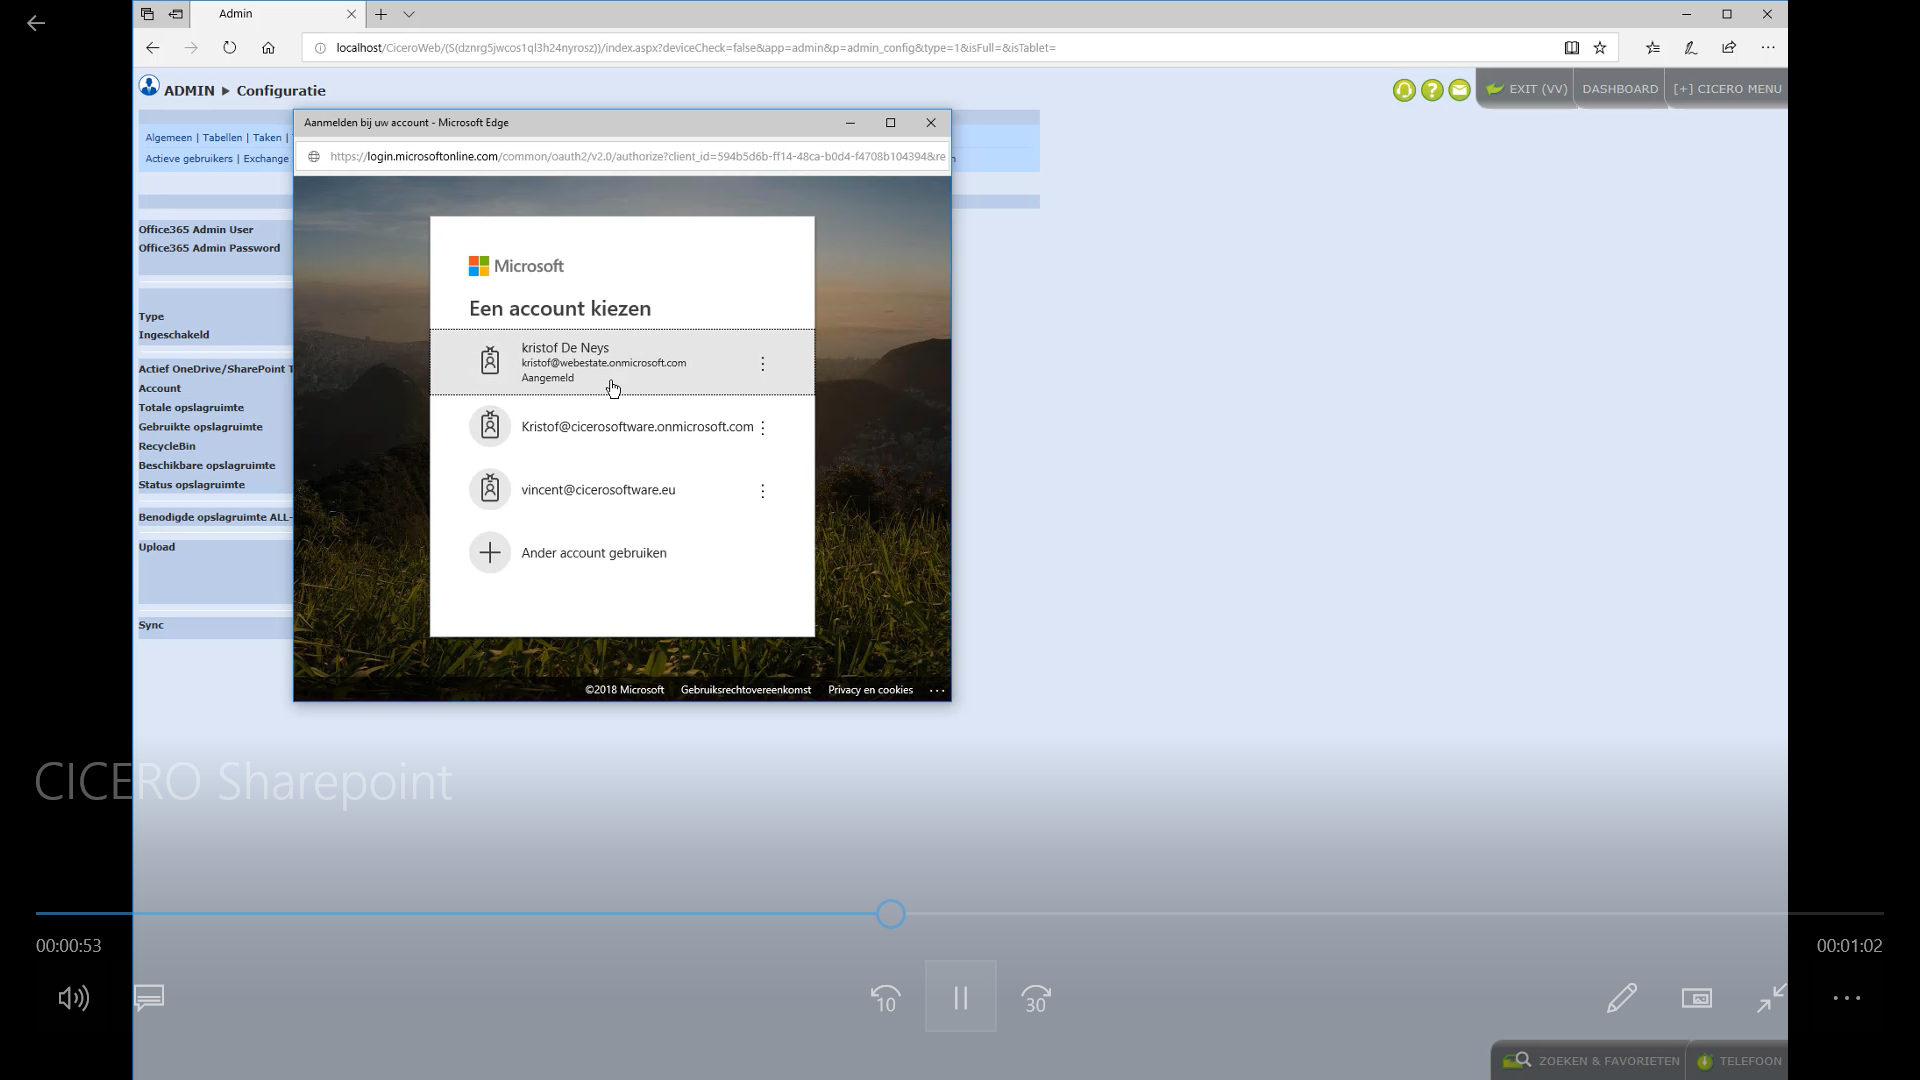Select the Admin browser tab

277,14
